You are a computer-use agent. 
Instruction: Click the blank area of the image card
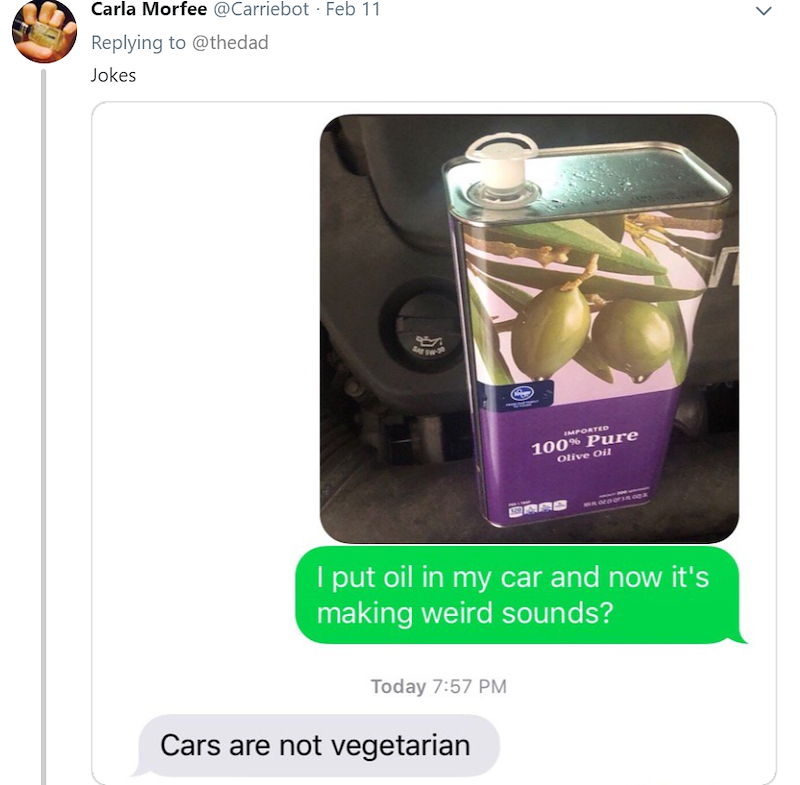[x=204, y=357]
